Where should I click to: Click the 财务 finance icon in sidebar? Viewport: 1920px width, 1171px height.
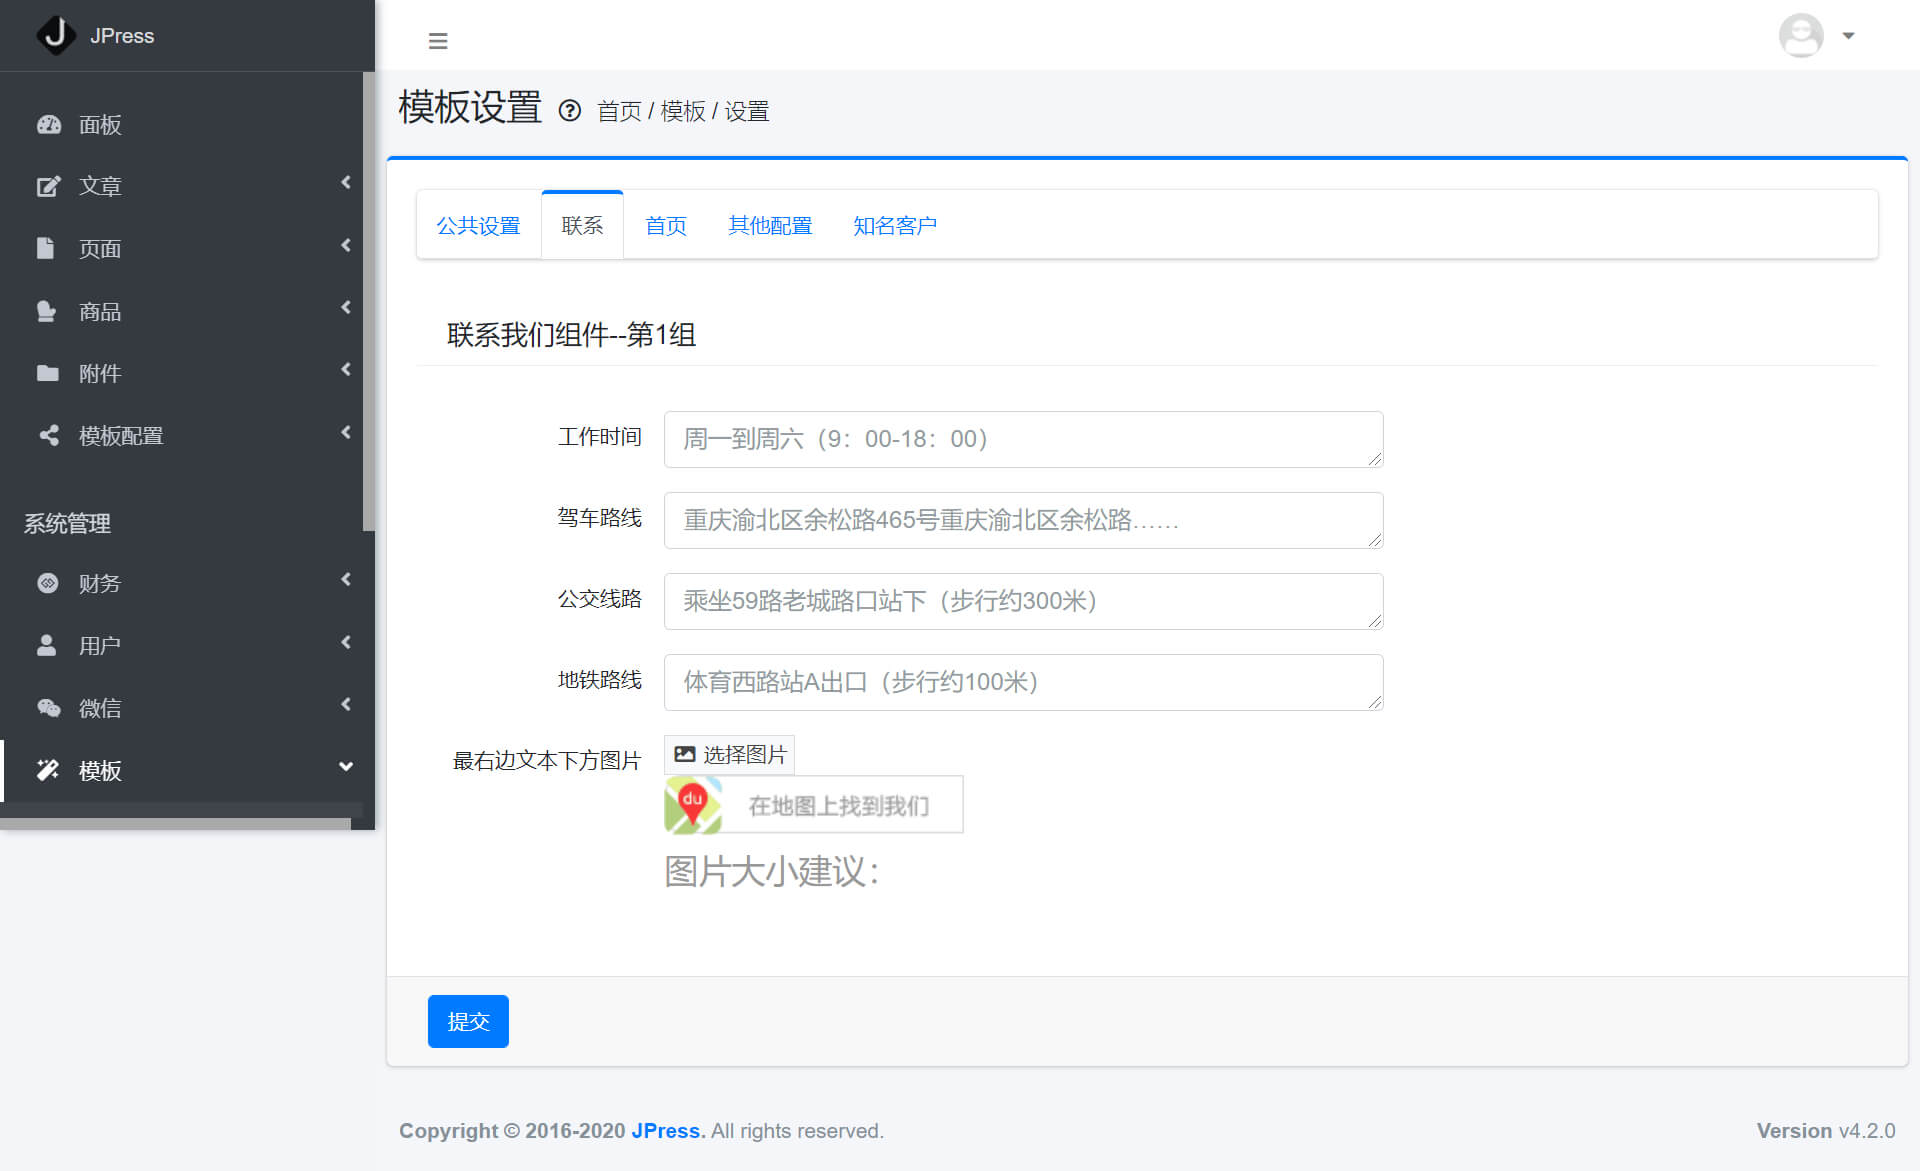pyautogui.click(x=48, y=583)
